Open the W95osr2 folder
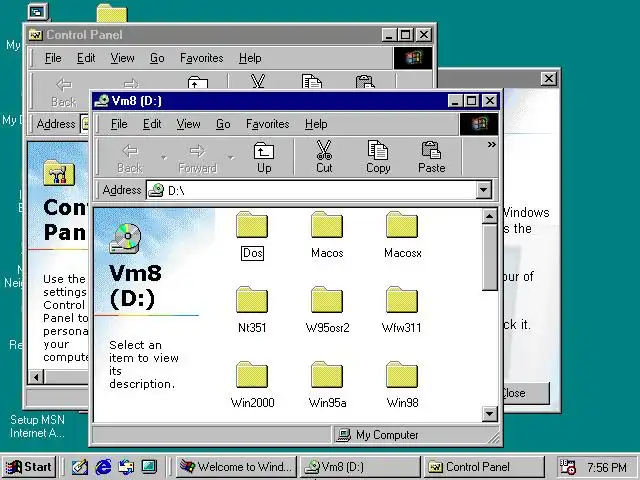640x480 pixels. [x=327, y=311]
